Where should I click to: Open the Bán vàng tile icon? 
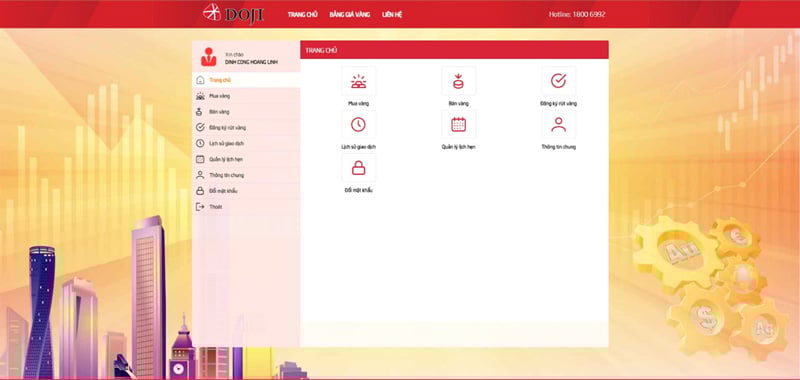459,81
